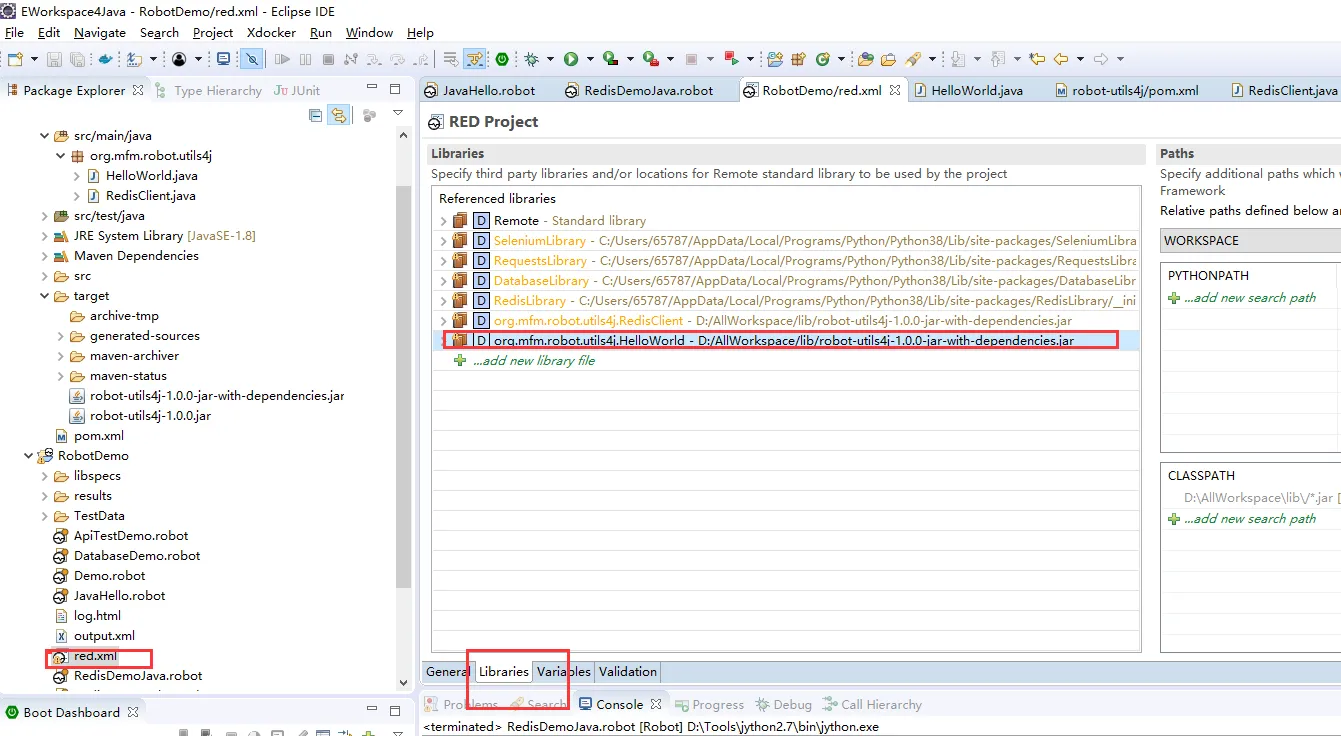
Task: Select org.mfm.robot.utils4j.HelloWorld library row
Action: [787, 341]
